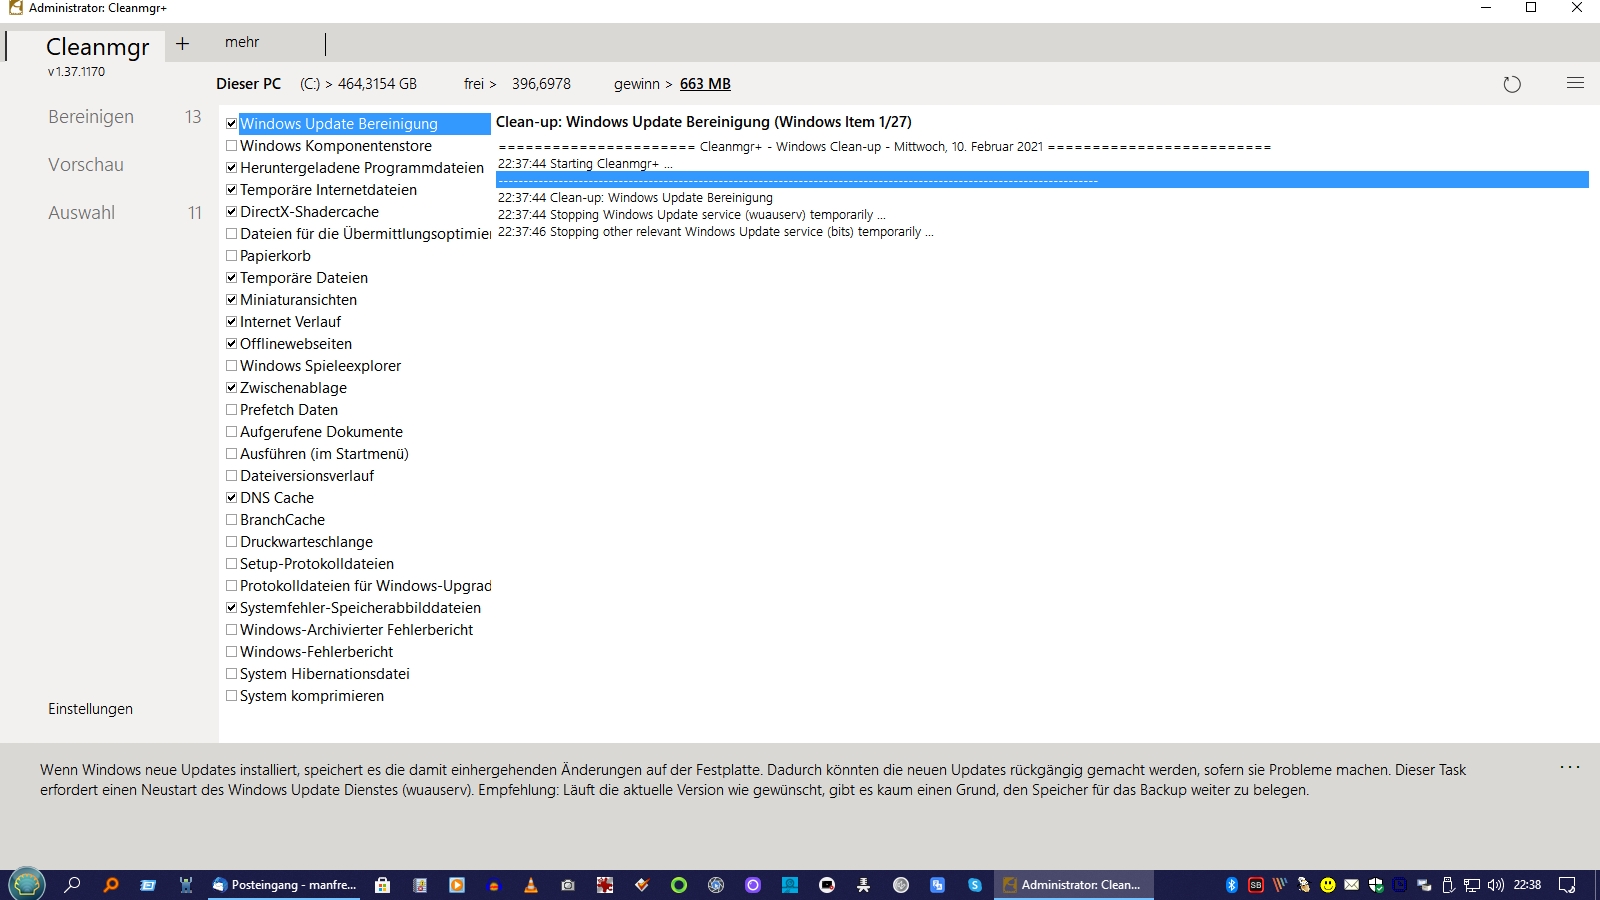Select BranchCache list entry

(x=282, y=520)
